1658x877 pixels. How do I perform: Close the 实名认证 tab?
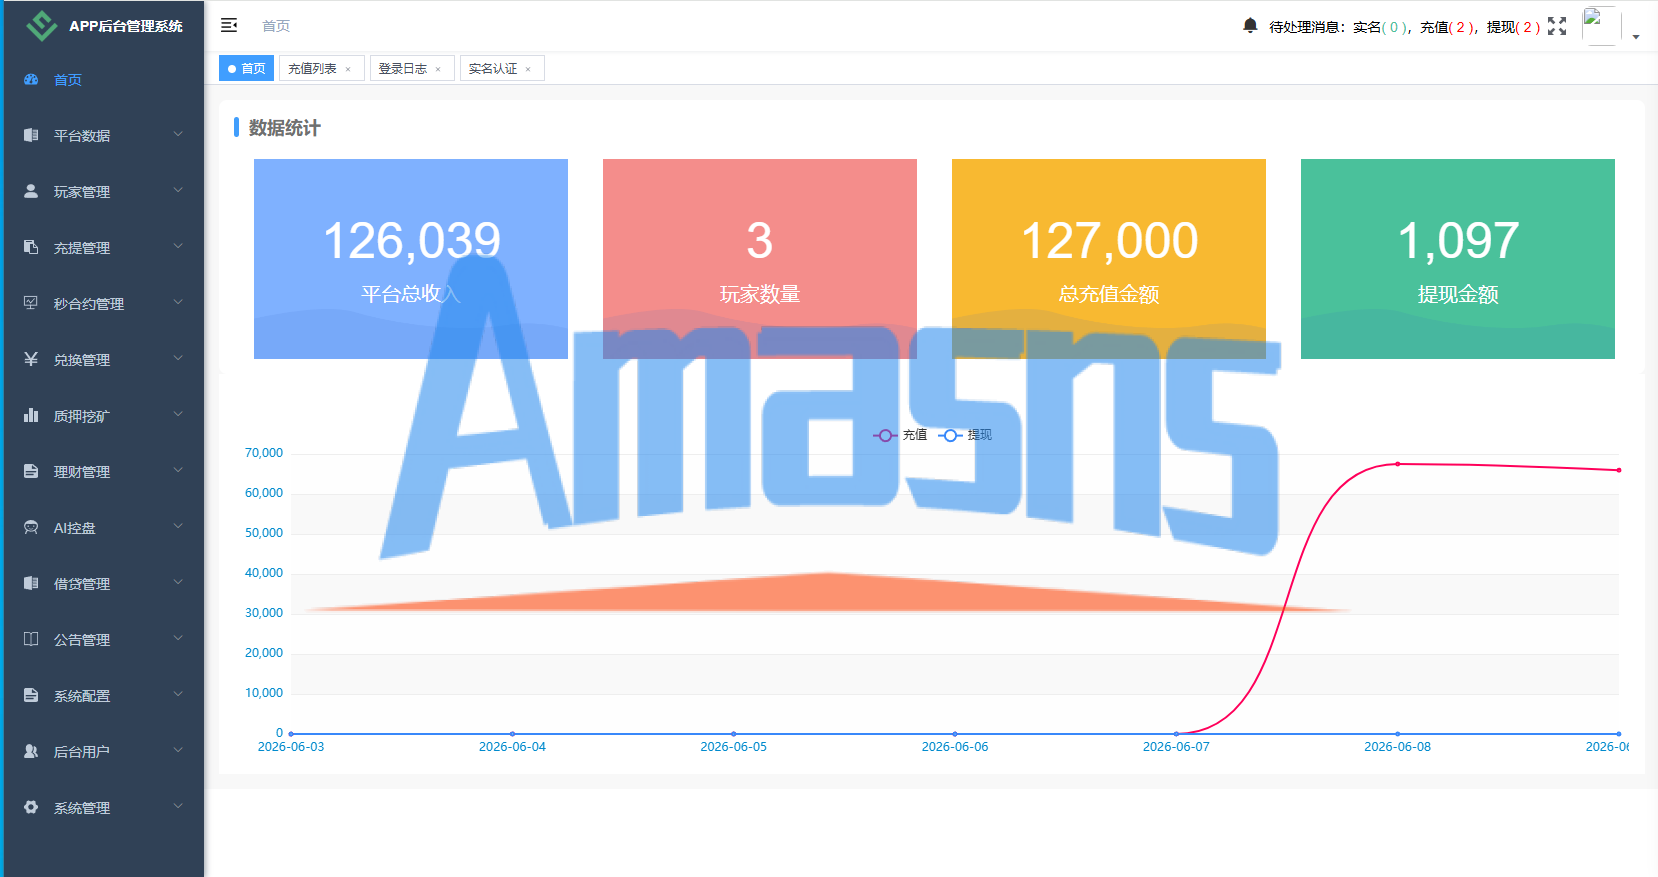pyautogui.click(x=528, y=69)
